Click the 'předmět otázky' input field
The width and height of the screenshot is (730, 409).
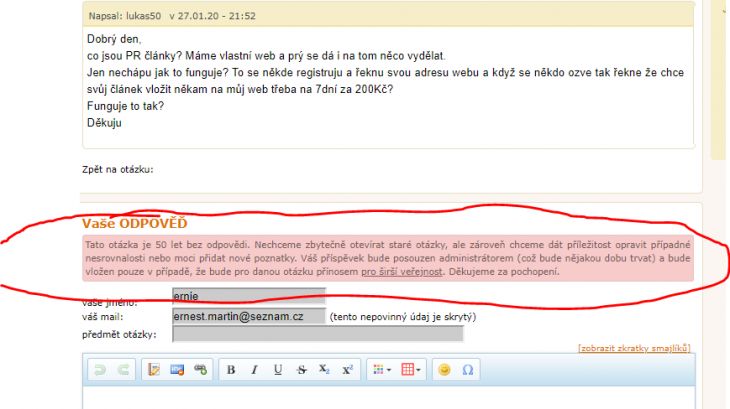pos(318,334)
